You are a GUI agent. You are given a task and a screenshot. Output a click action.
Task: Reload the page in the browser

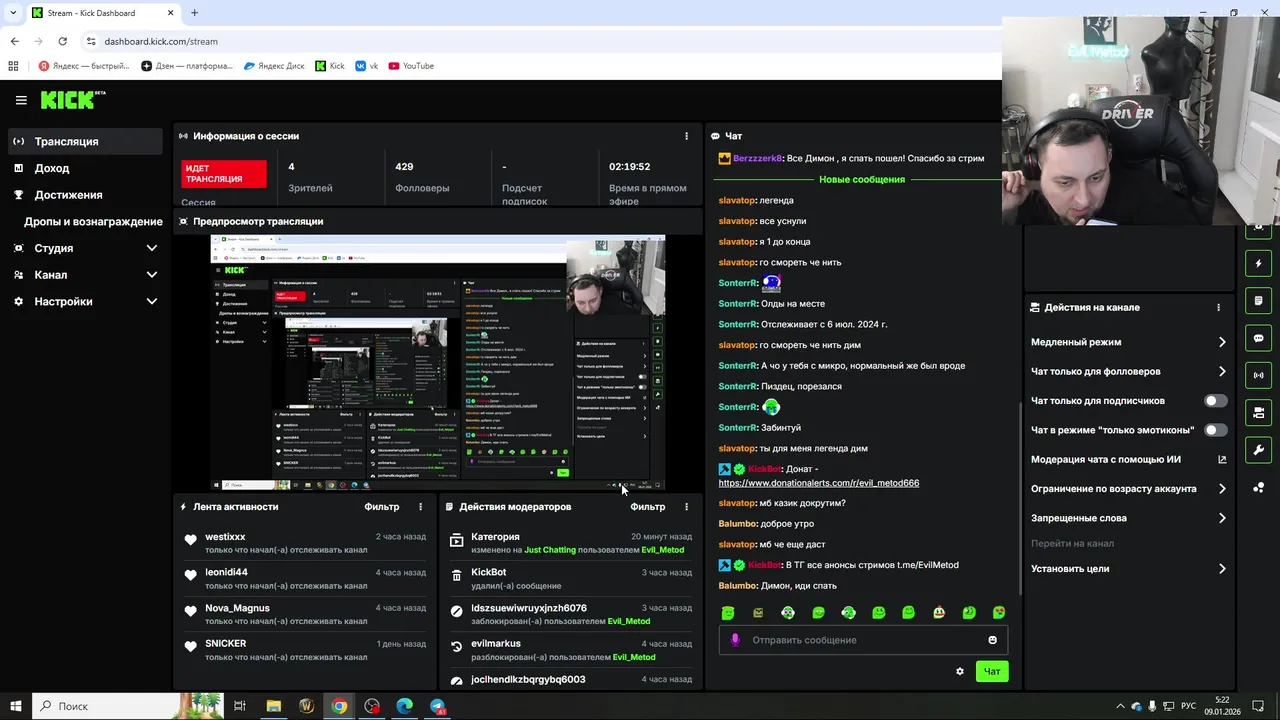pos(62,41)
